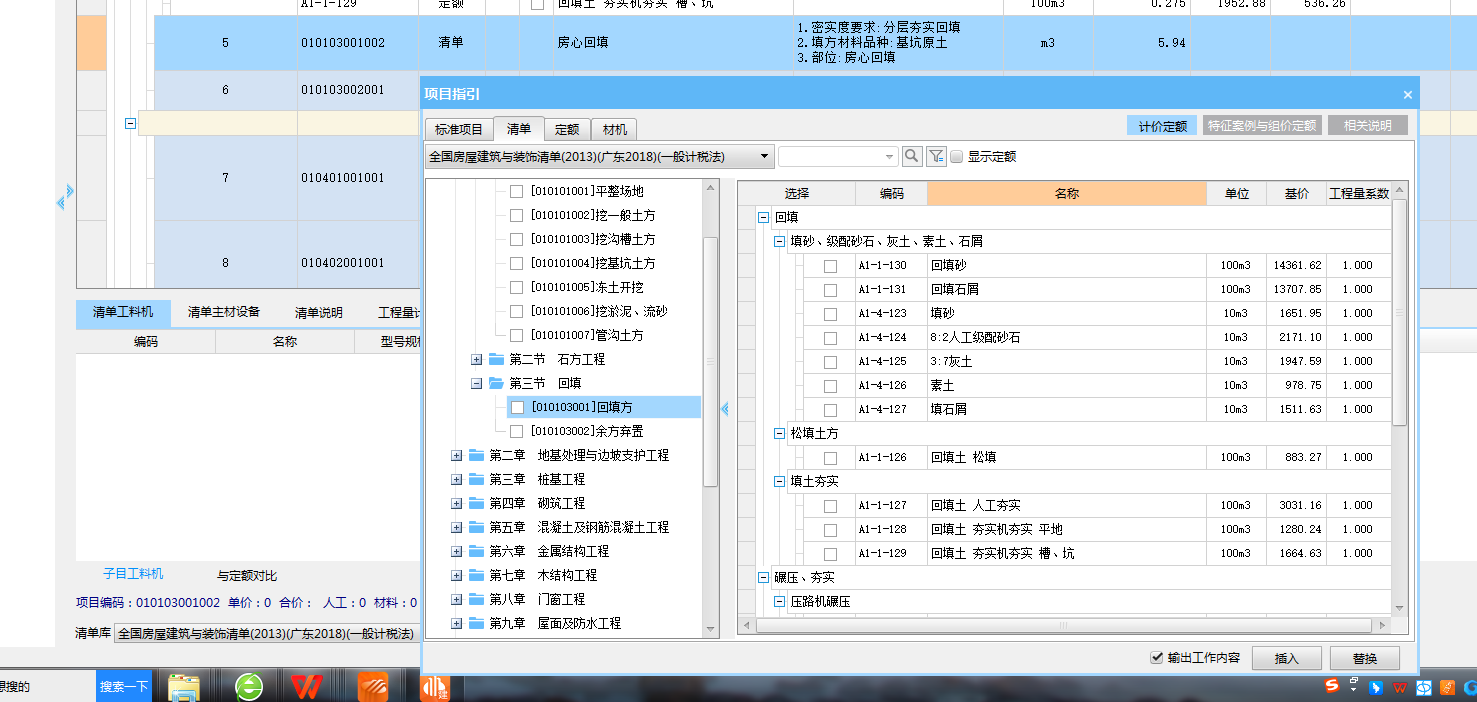This screenshot has height=702, width=1477.
Task: Collapse the 碾压、夯实 group
Action: click(763, 577)
